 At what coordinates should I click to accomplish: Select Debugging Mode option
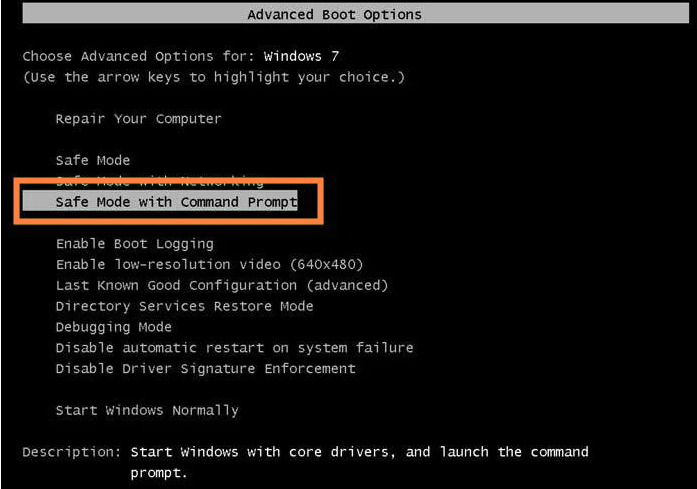pos(113,327)
